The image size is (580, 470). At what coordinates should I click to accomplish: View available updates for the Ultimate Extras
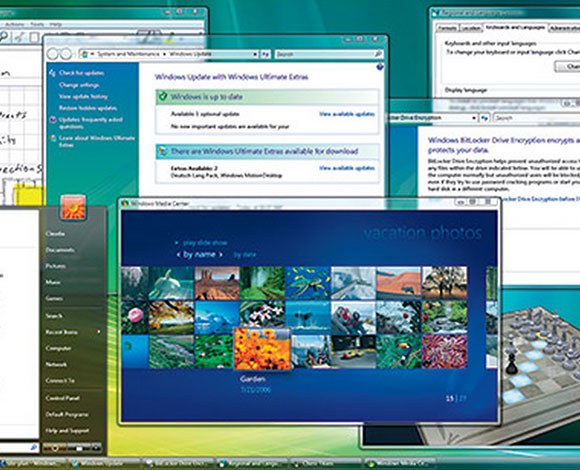347,168
